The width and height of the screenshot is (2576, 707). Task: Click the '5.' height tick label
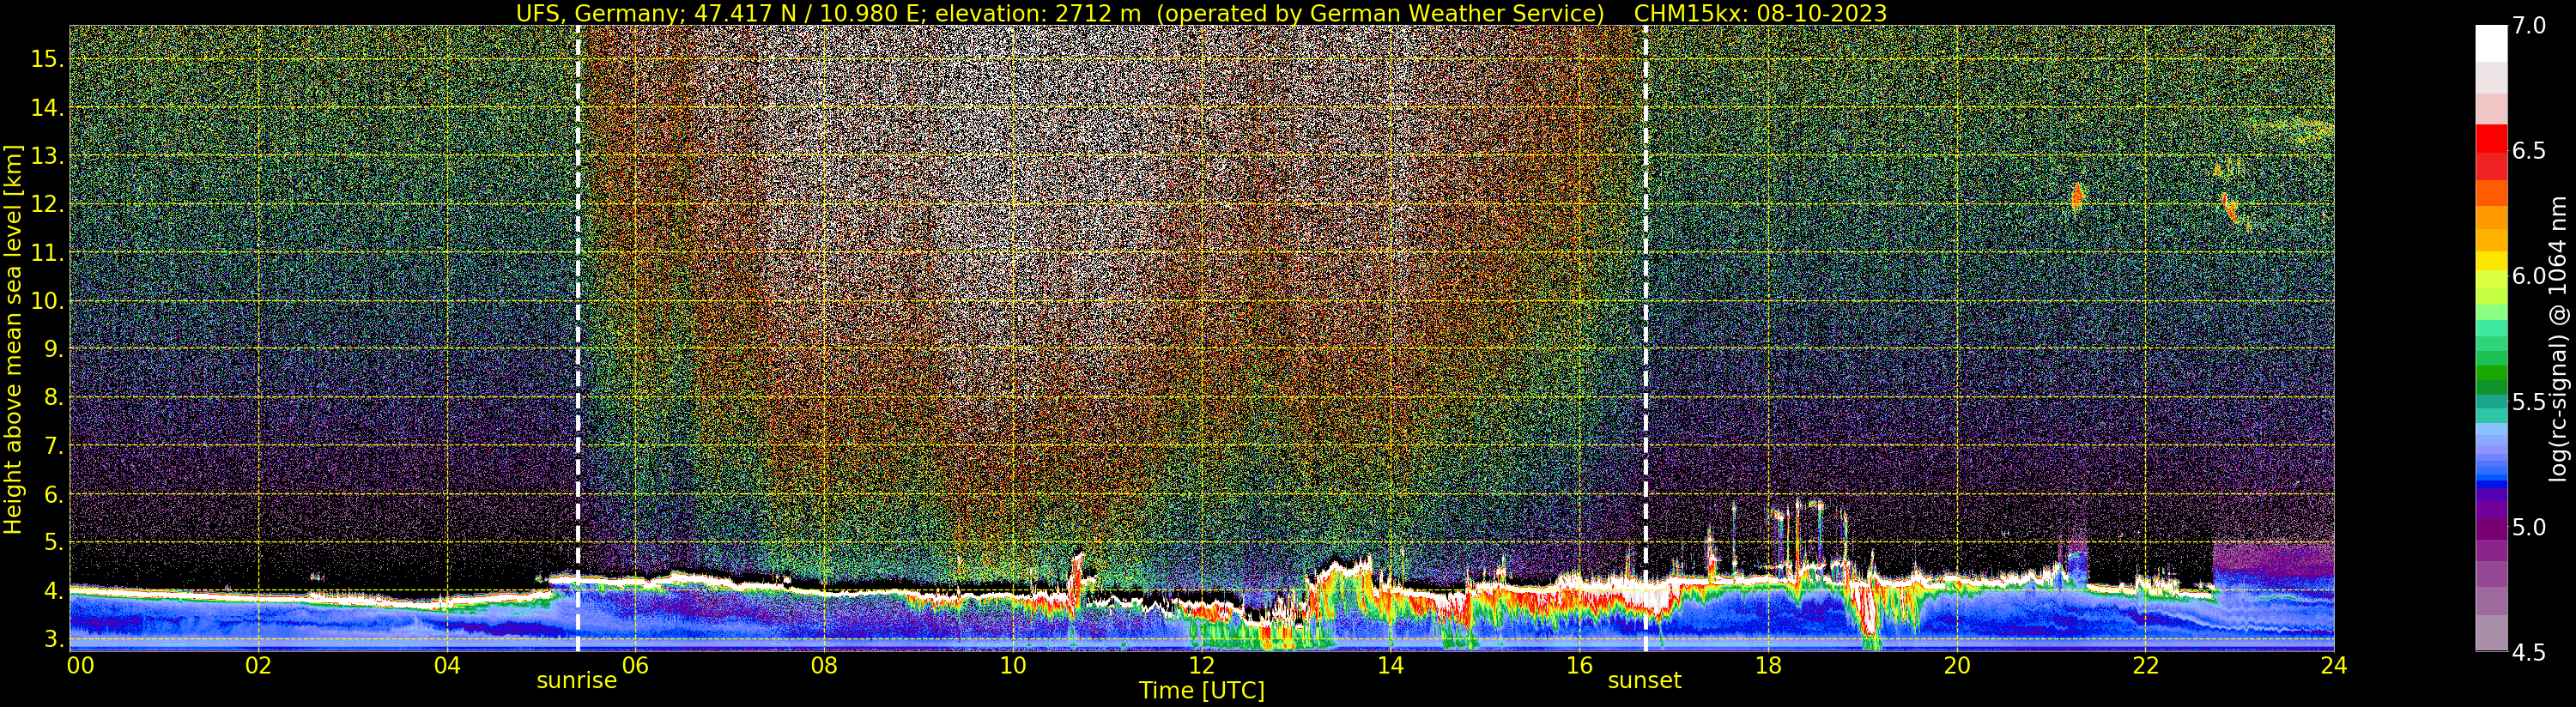coord(53,543)
